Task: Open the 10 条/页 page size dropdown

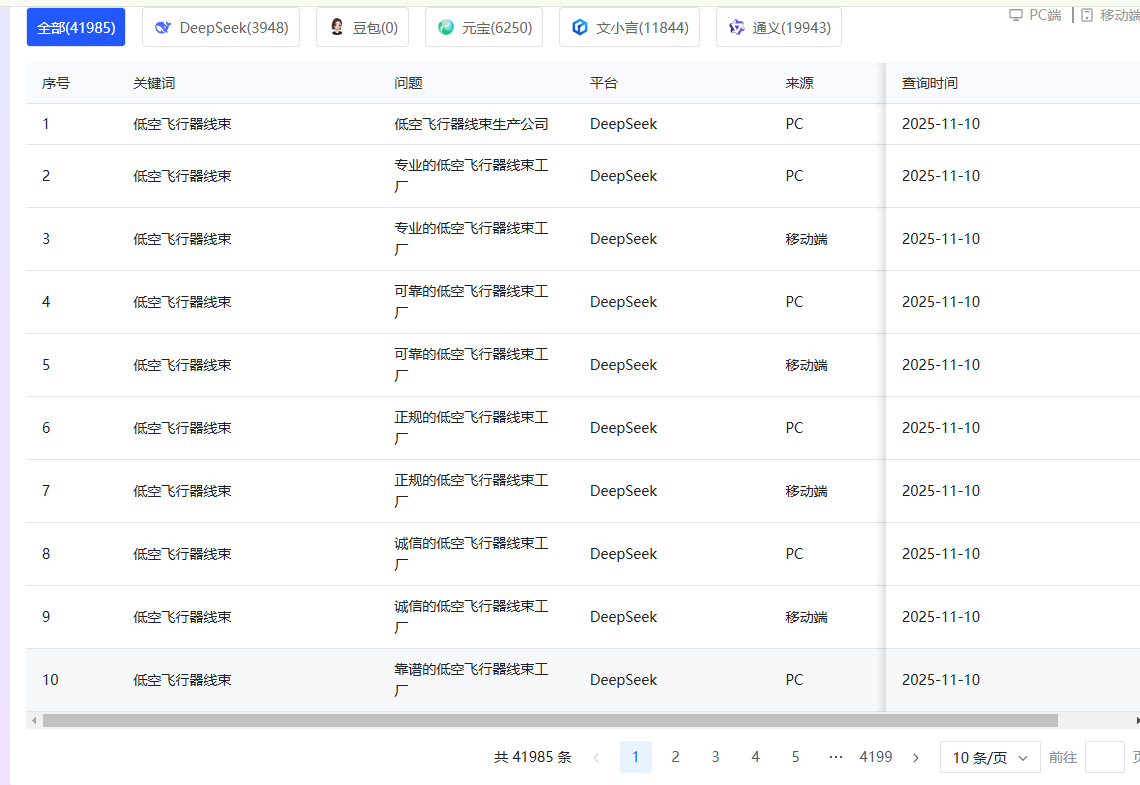Action: point(990,758)
